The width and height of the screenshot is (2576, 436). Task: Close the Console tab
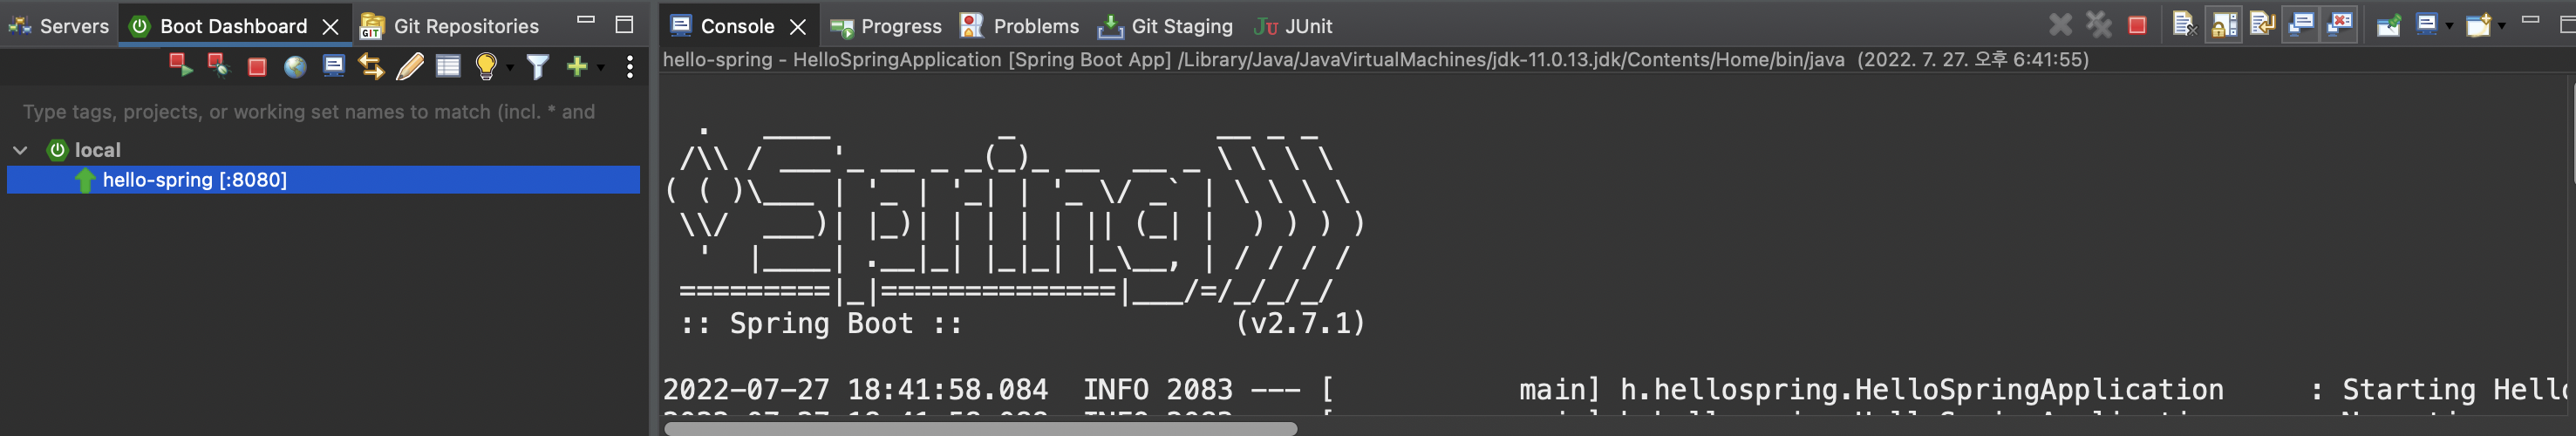[797, 27]
